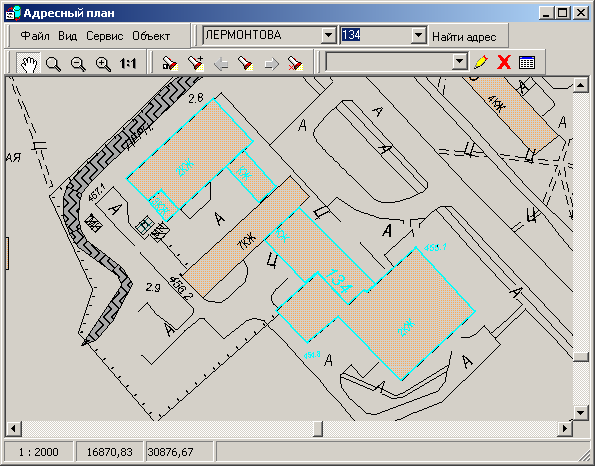Open the table view icon
Image resolution: width=595 pixels, height=466 pixels.
click(527, 62)
